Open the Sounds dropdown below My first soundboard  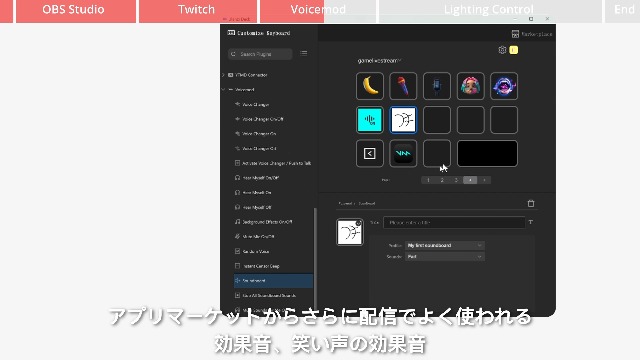tap(444, 257)
